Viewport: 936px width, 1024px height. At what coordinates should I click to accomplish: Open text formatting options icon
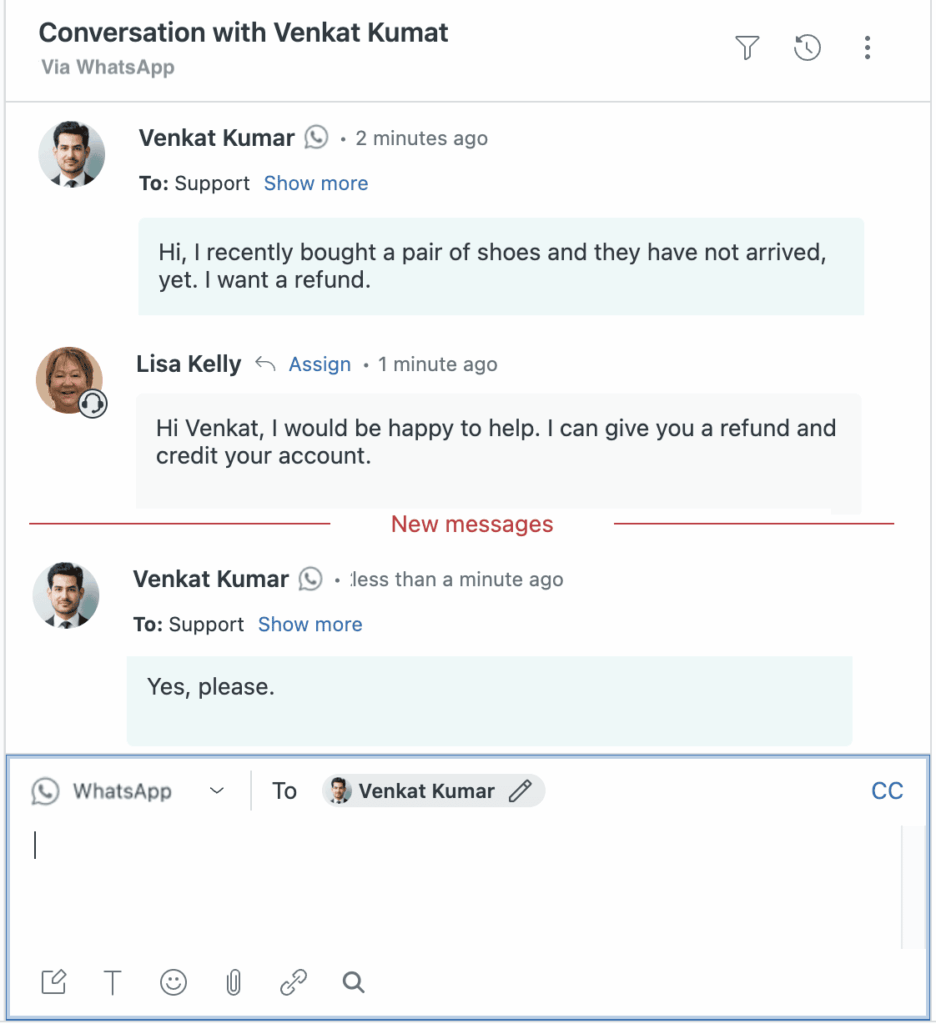tap(113, 983)
